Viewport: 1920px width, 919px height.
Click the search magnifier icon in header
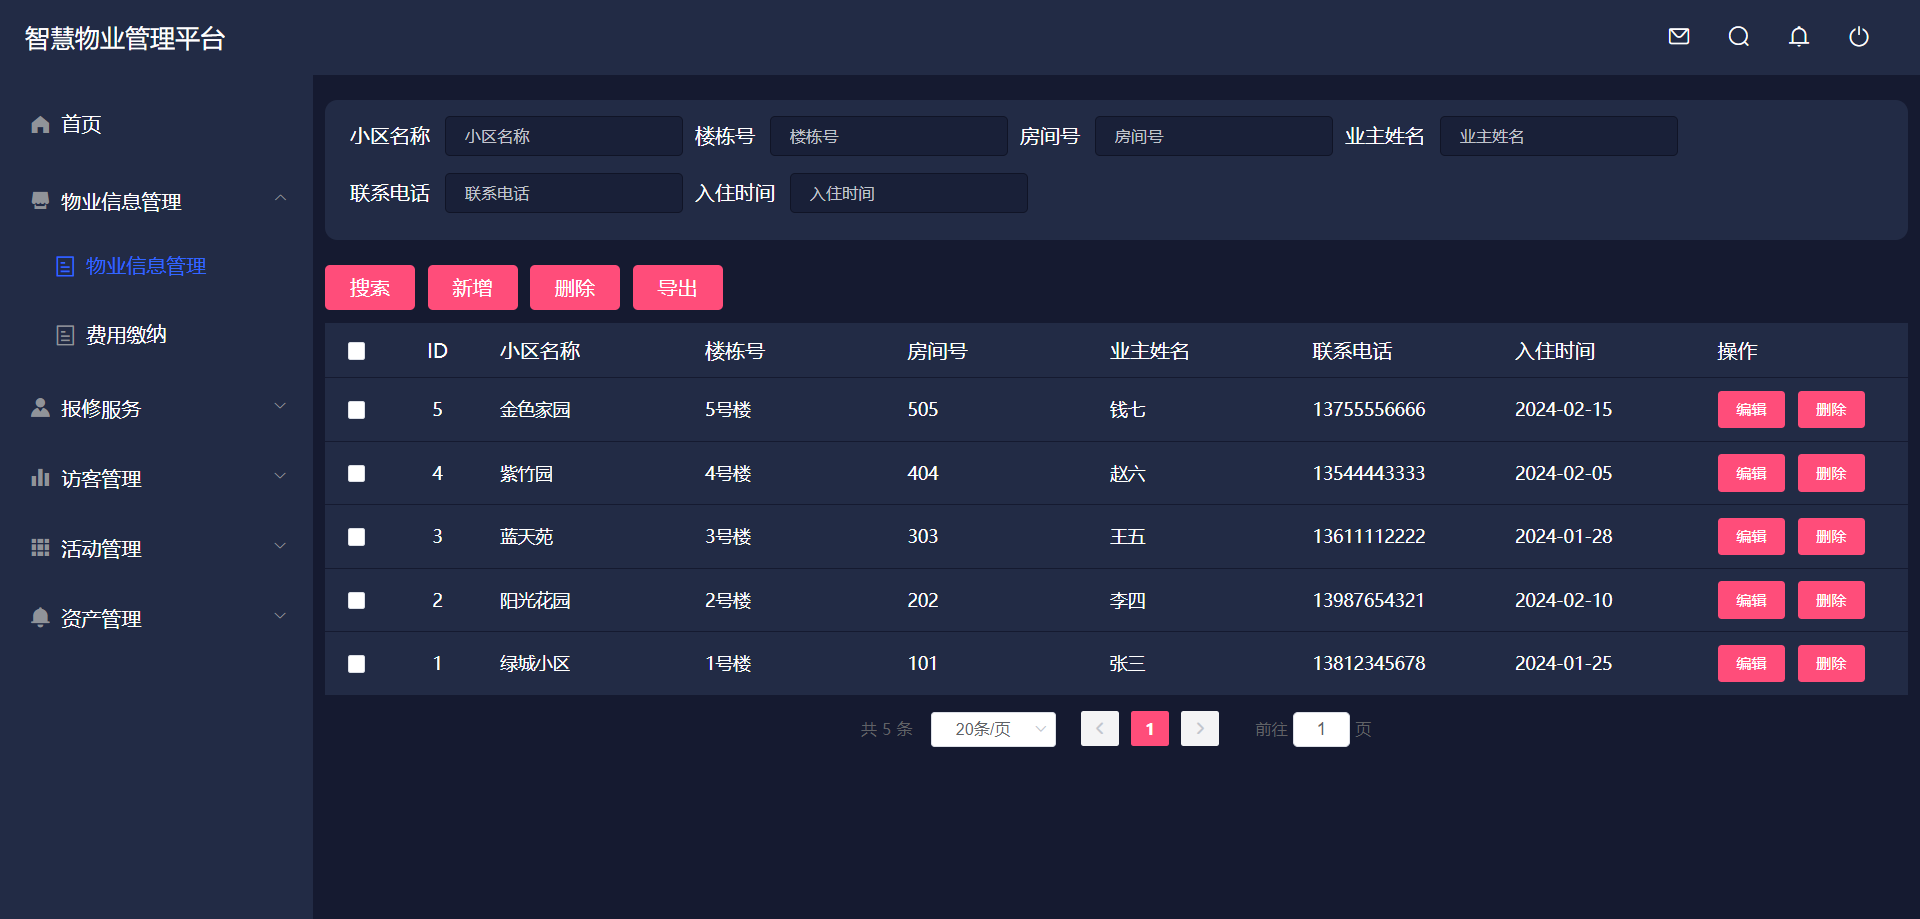tap(1738, 36)
